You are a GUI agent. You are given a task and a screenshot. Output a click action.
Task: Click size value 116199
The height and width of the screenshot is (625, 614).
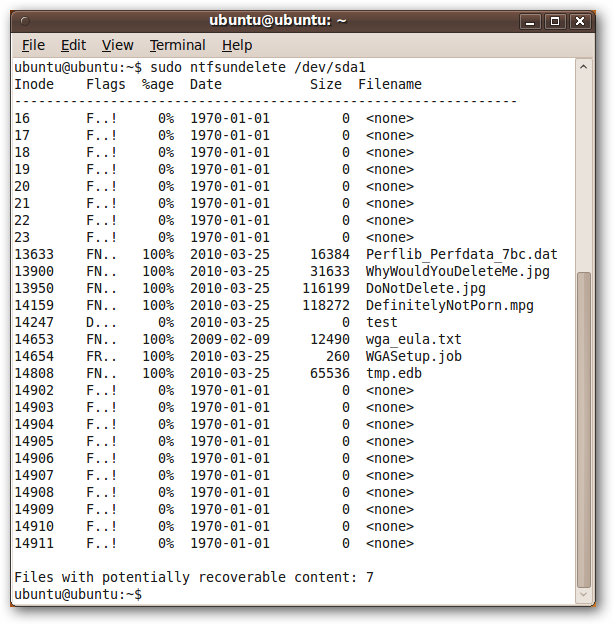pos(326,289)
